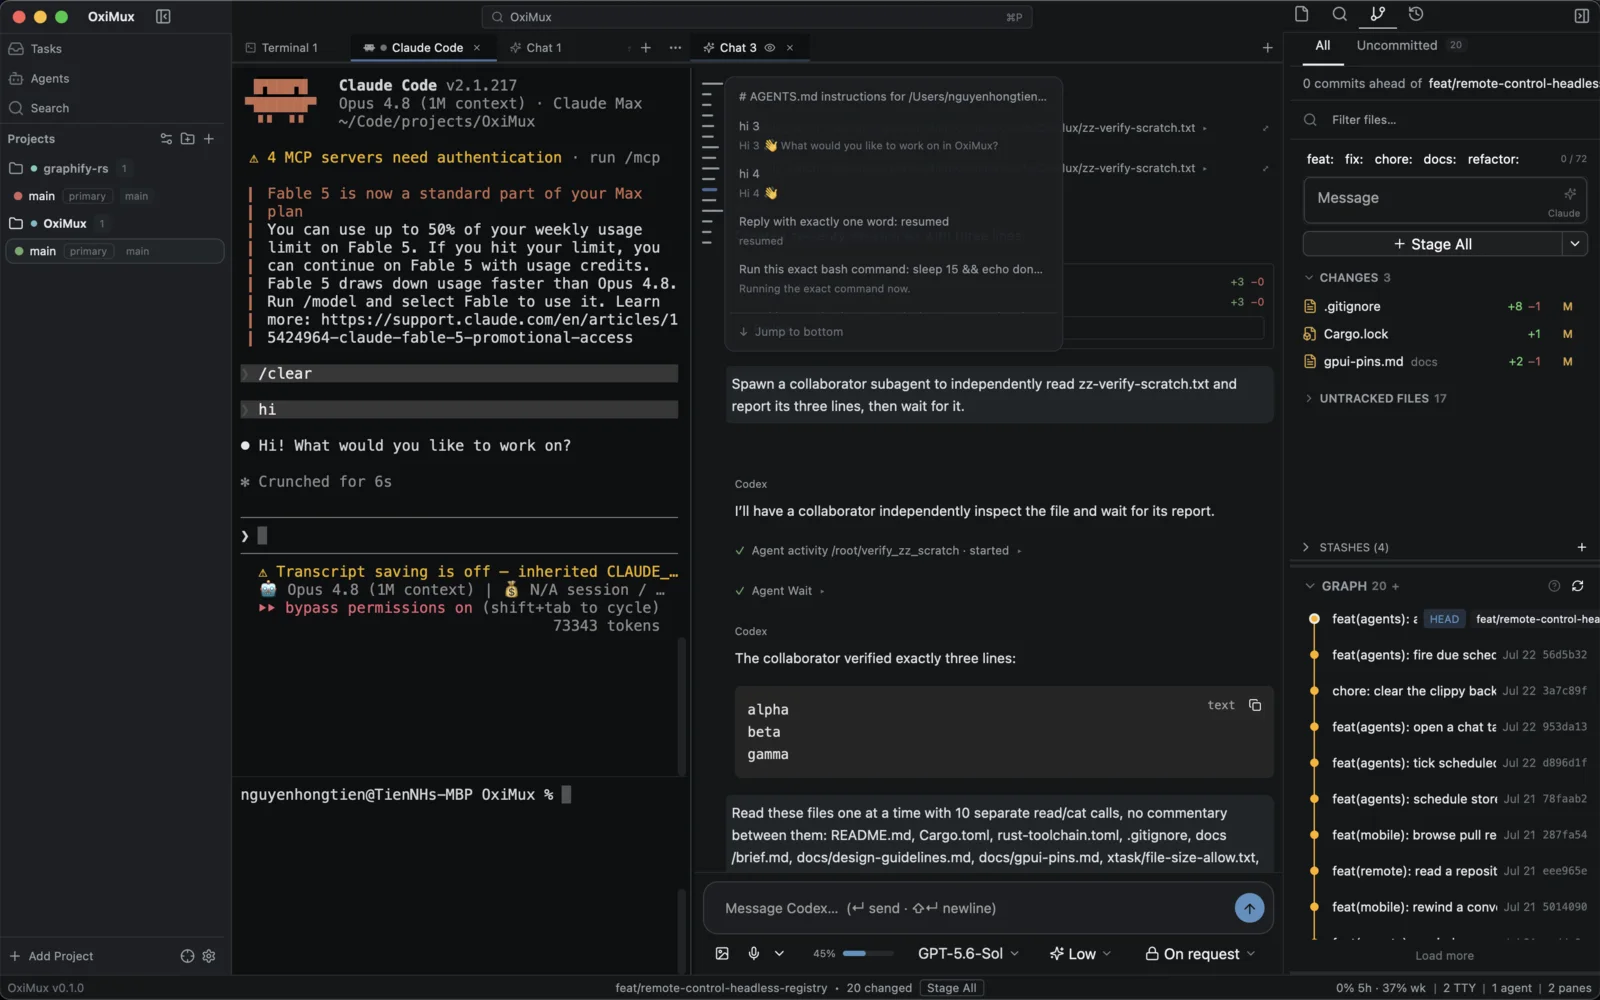Screen dimensions: 1600x1000
Task: Open the left pane more options ellipsis
Action: (675, 48)
